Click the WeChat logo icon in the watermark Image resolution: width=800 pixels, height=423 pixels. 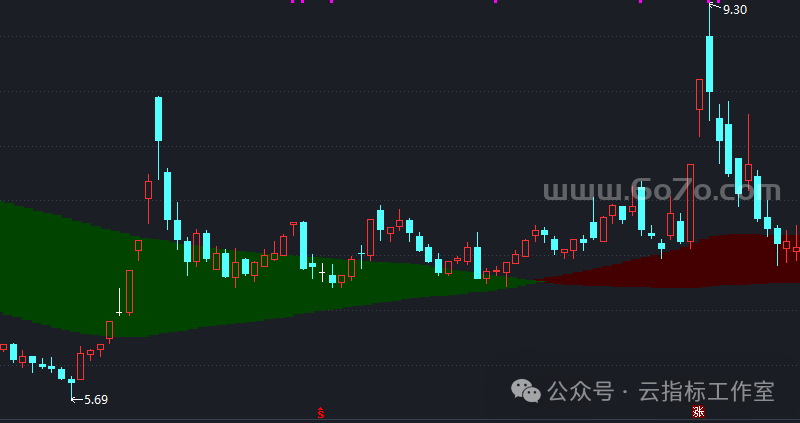[526, 391]
